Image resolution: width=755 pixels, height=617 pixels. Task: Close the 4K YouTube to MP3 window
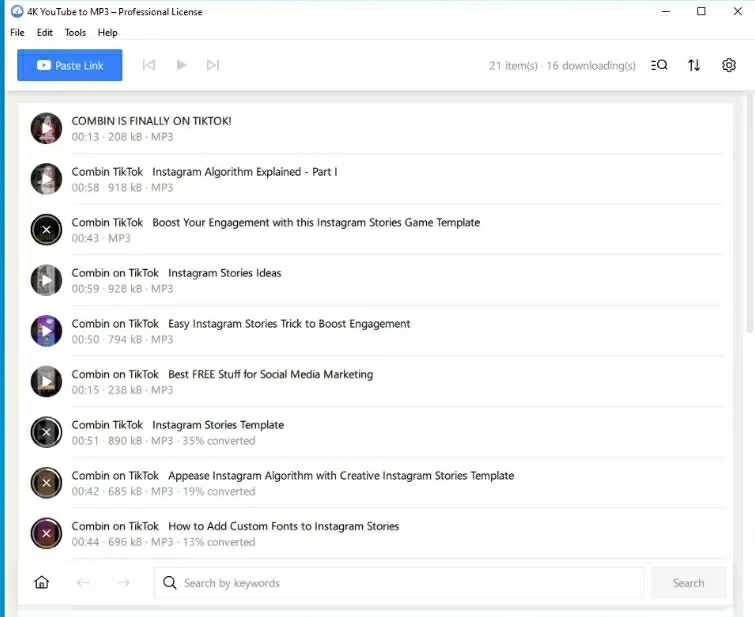[737, 11]
